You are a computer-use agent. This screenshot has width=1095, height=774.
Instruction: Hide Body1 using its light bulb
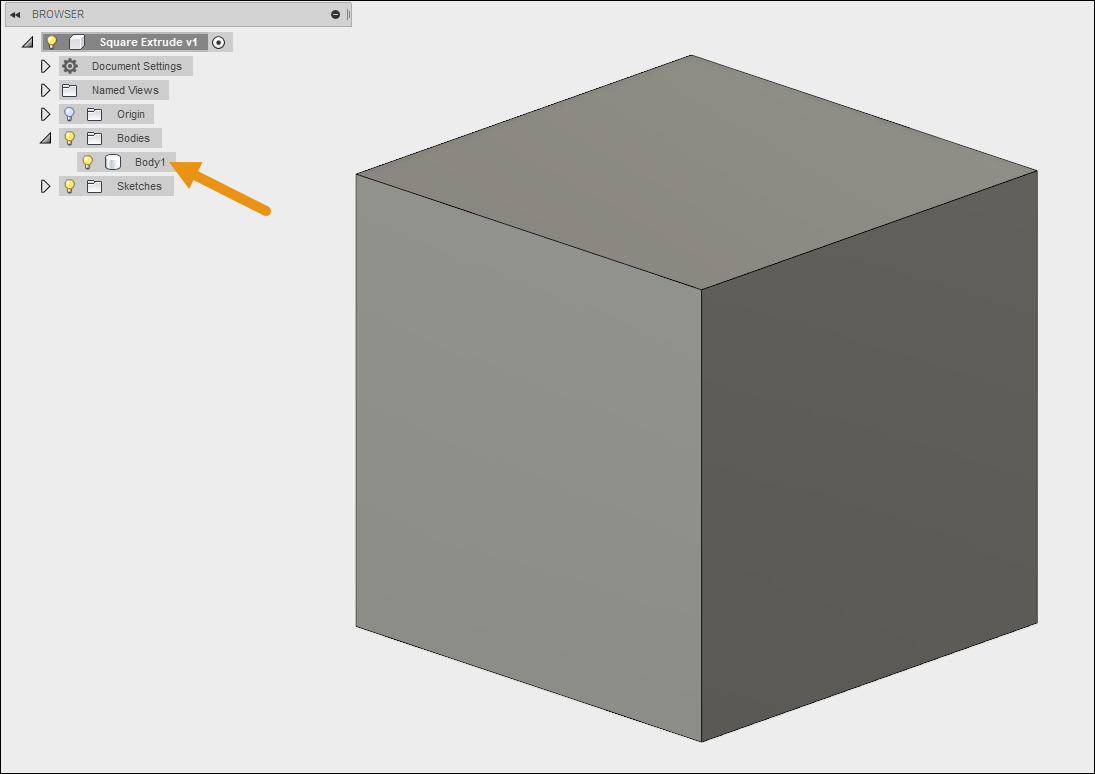pos(87,162)
